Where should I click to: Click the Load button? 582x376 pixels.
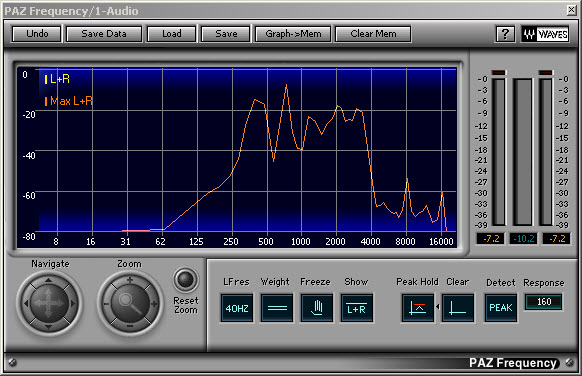coord(171,34)
